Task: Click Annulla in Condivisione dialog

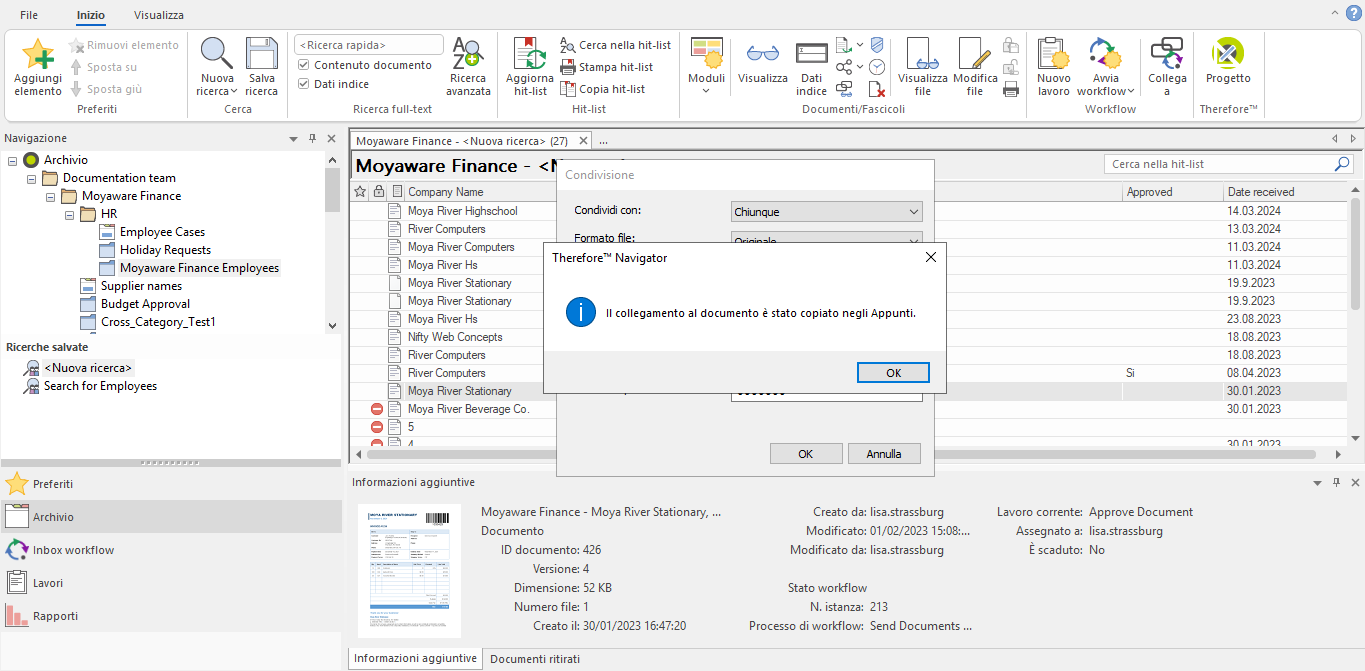Action: click(883, 454)
